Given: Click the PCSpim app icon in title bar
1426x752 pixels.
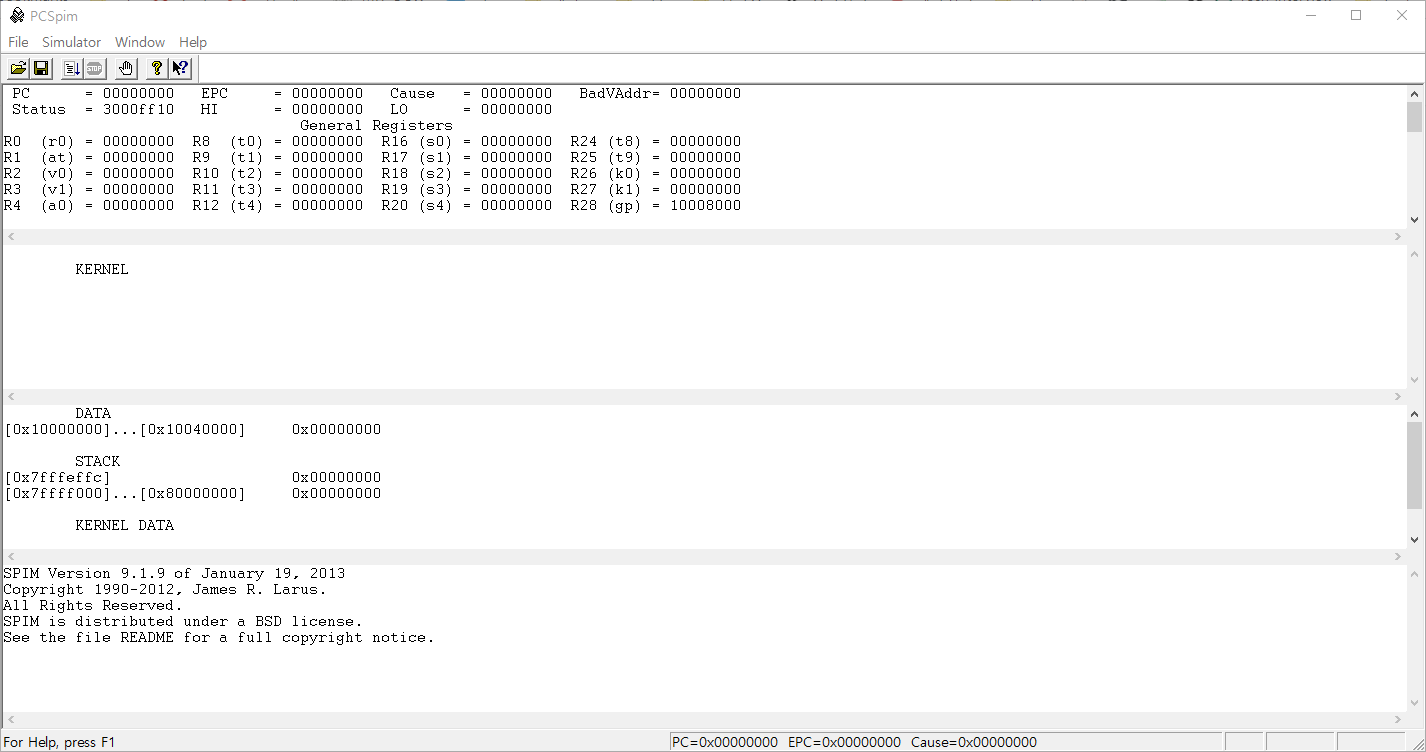Looking at the screenshot, I should click(x=17, y=15).
